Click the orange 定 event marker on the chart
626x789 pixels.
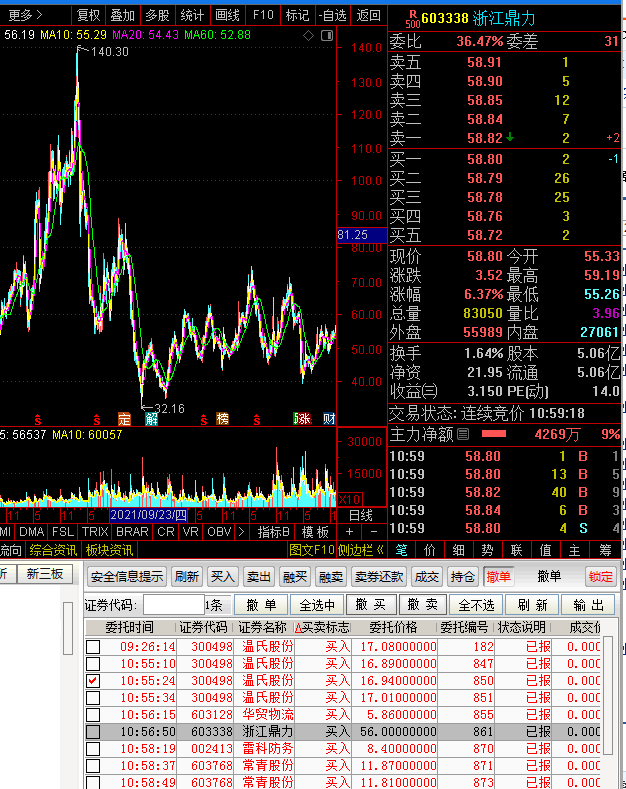[124, 419]
